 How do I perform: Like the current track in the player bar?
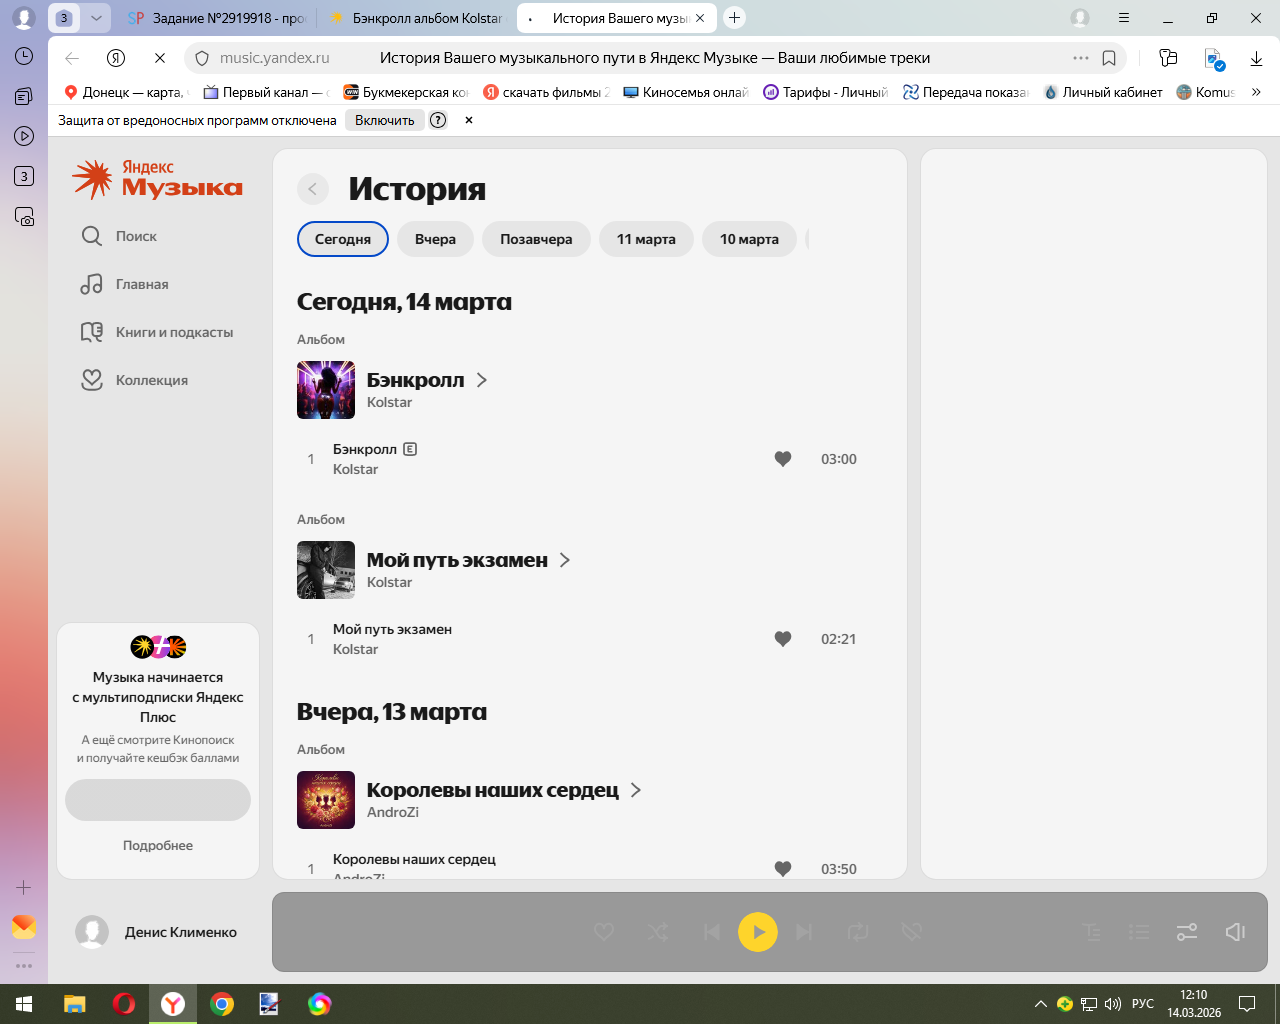pyautogui.click(x=604, y=932)
